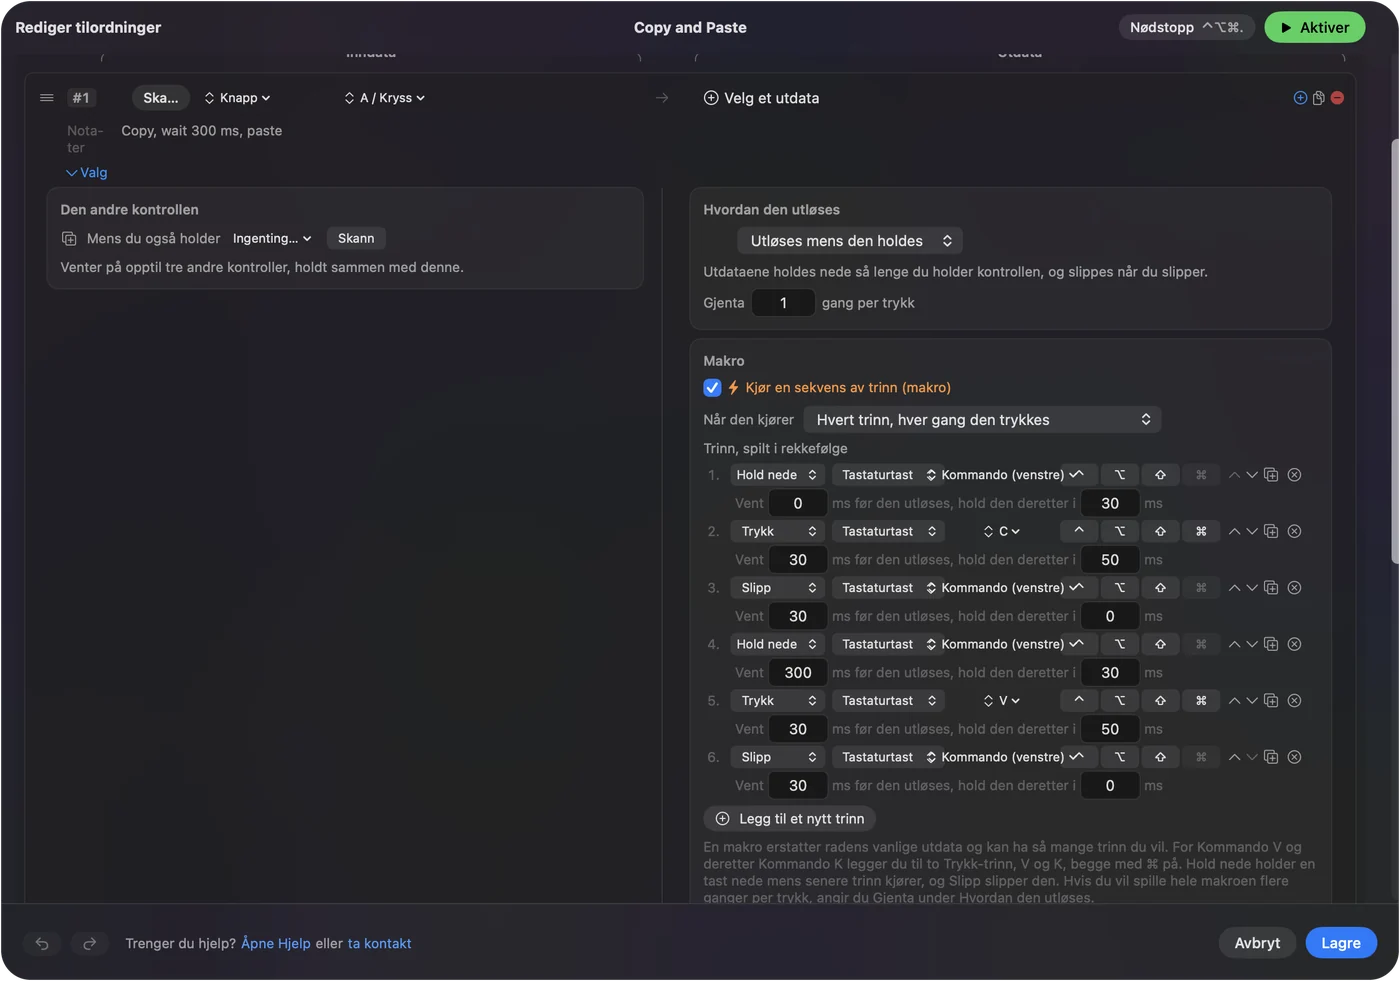1400x981 pixels.
Task: Open the Knapp type dropdown
Action: coord(237,98)
